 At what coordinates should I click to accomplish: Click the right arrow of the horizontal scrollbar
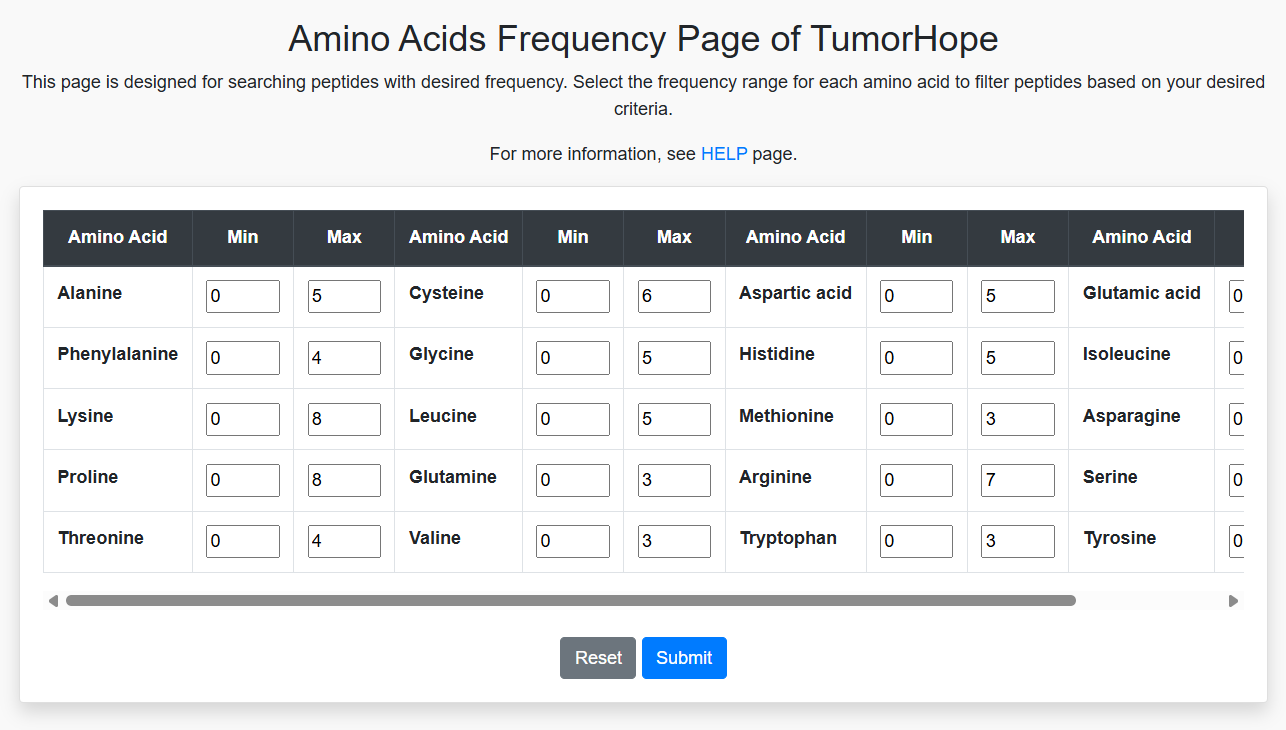[x=1233, y=600]
